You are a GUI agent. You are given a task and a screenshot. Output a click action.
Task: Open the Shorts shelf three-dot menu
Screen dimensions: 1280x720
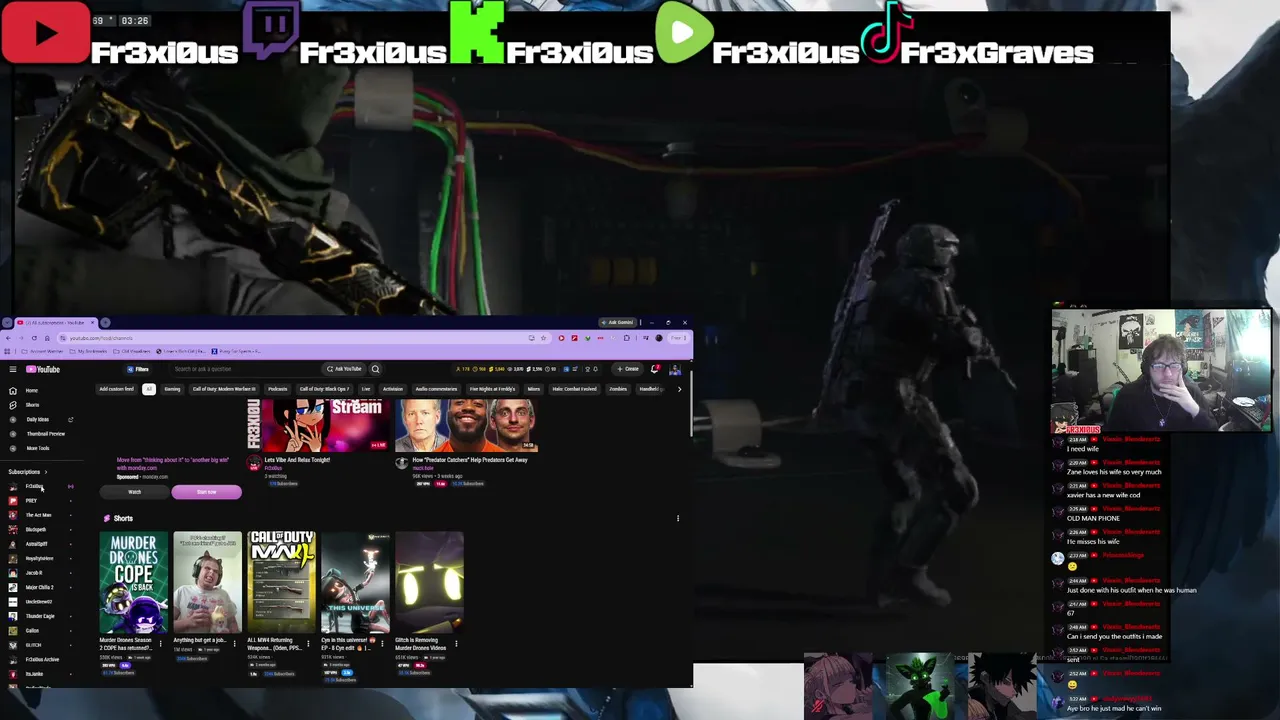(678, 518)
